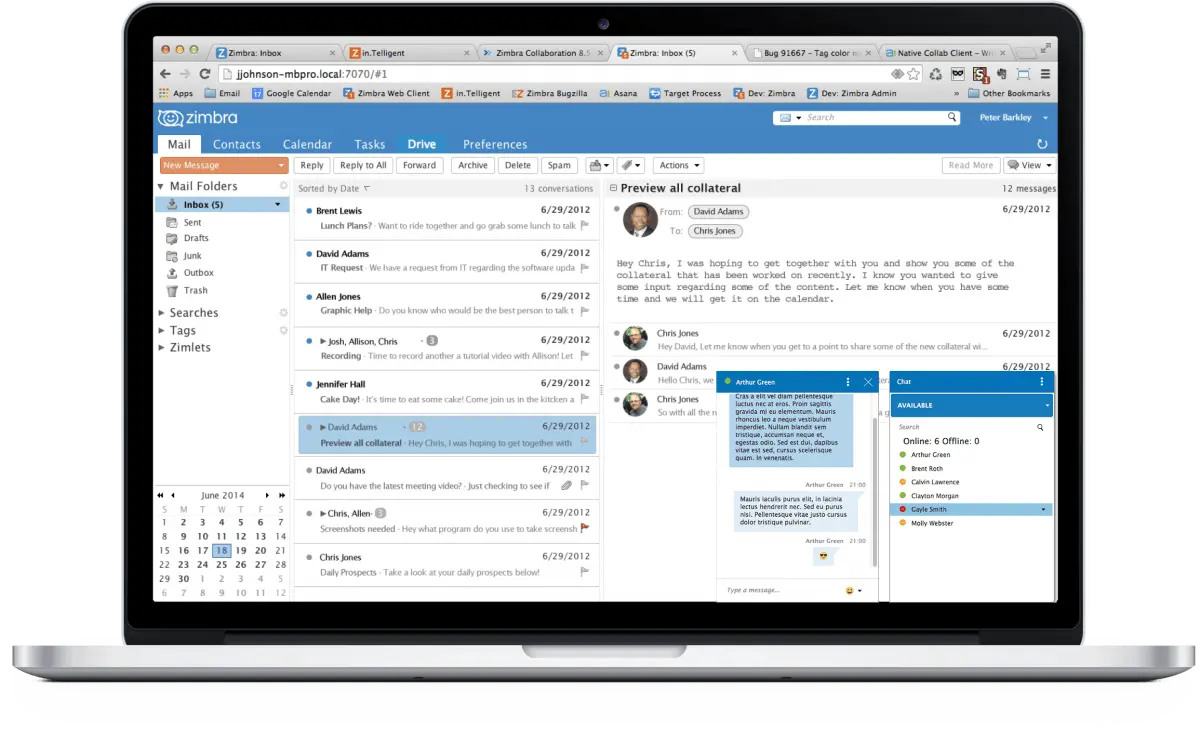Click the Reply button
Image resolution: width=1200 pixels, height=731 pixels.
pyautogui.click(x=312, y=165)
